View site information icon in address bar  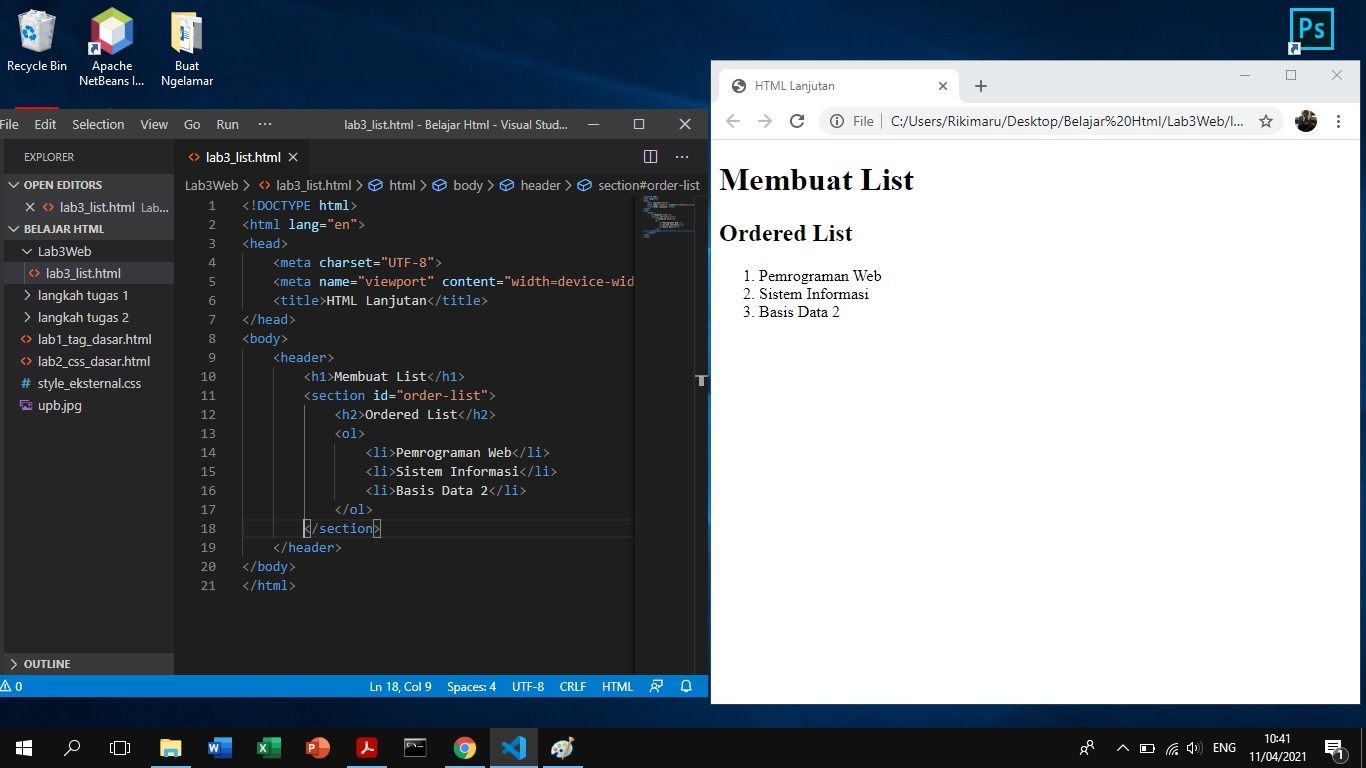coord(837,121)
